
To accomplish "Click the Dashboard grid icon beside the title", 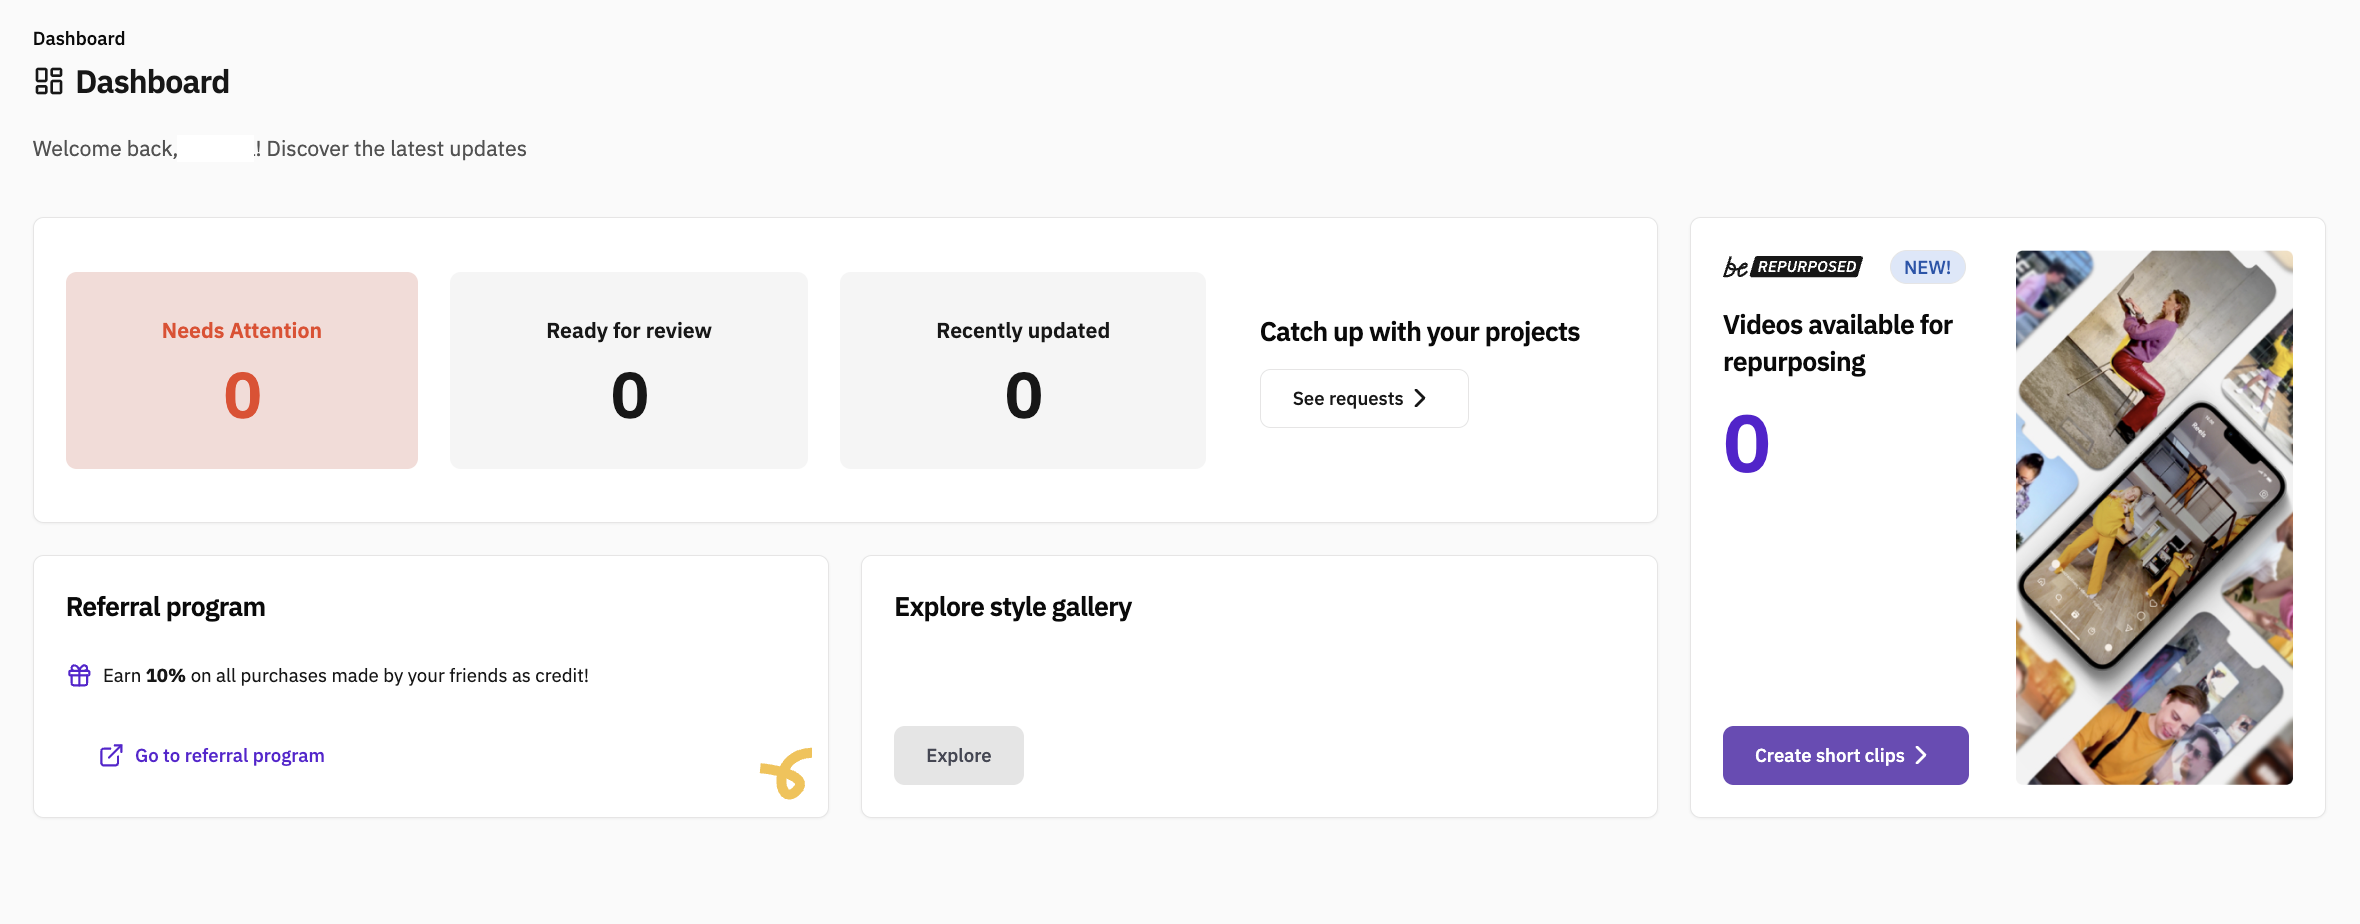I will point(49,81).
